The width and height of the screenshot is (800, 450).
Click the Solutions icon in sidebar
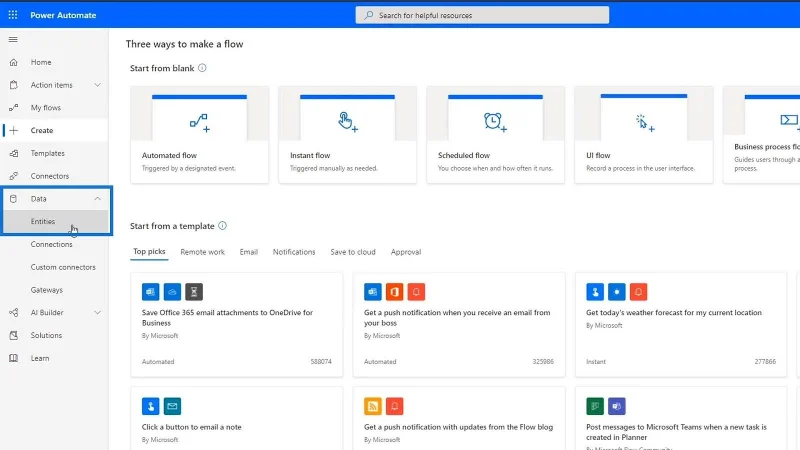(x=14, y=335)
